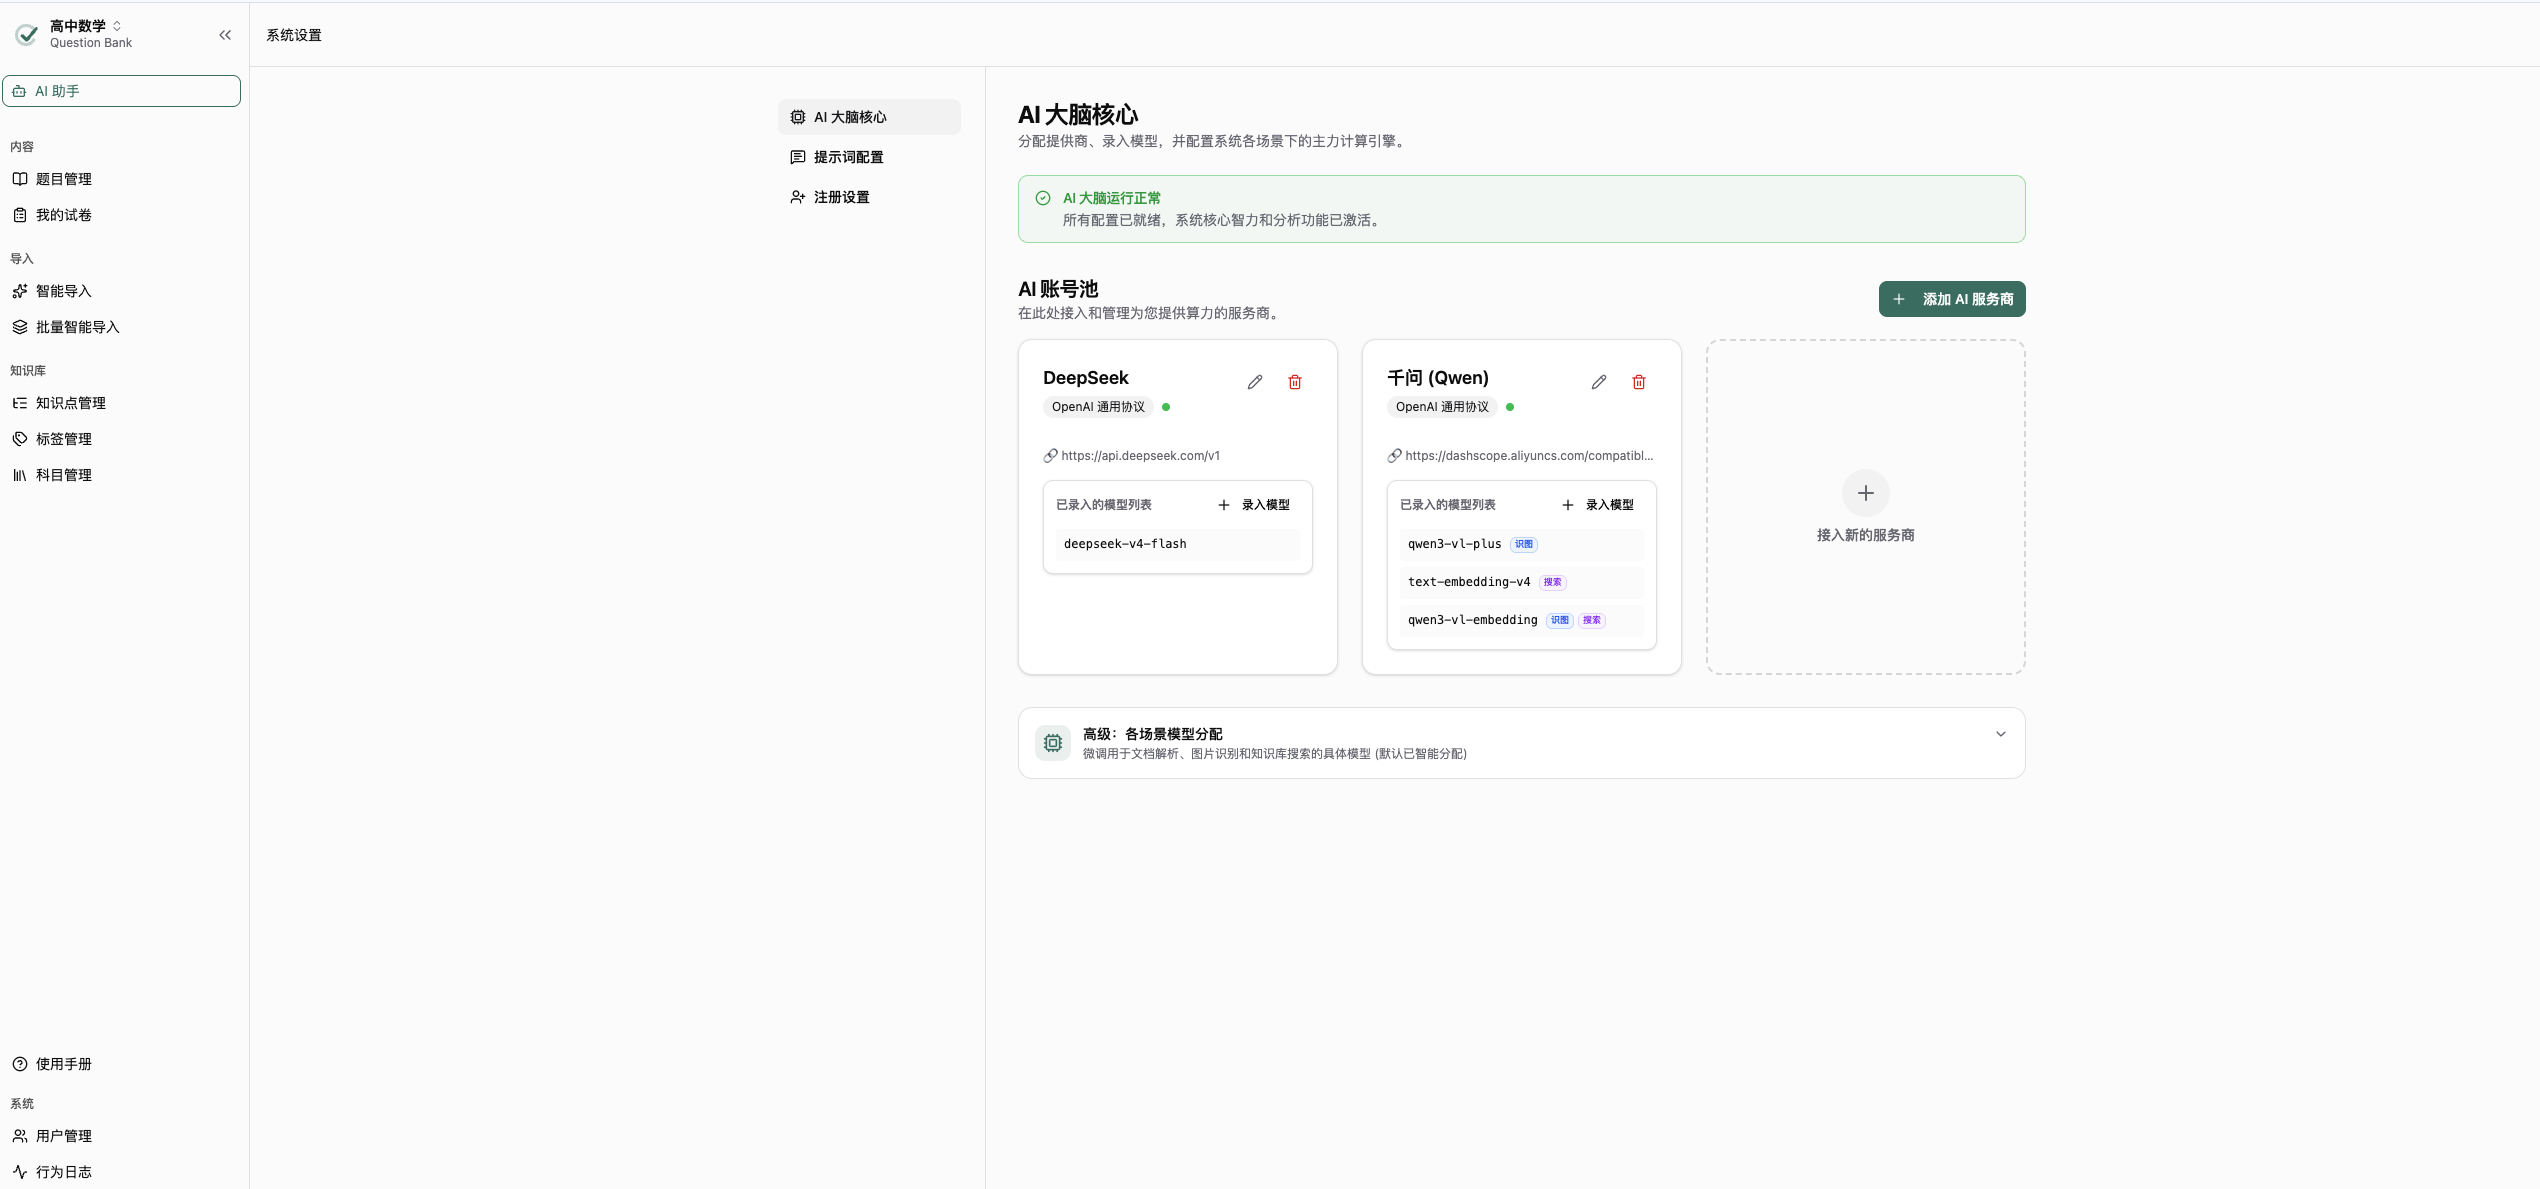Switch to 提示词配置 settings tab

[869, 157]
